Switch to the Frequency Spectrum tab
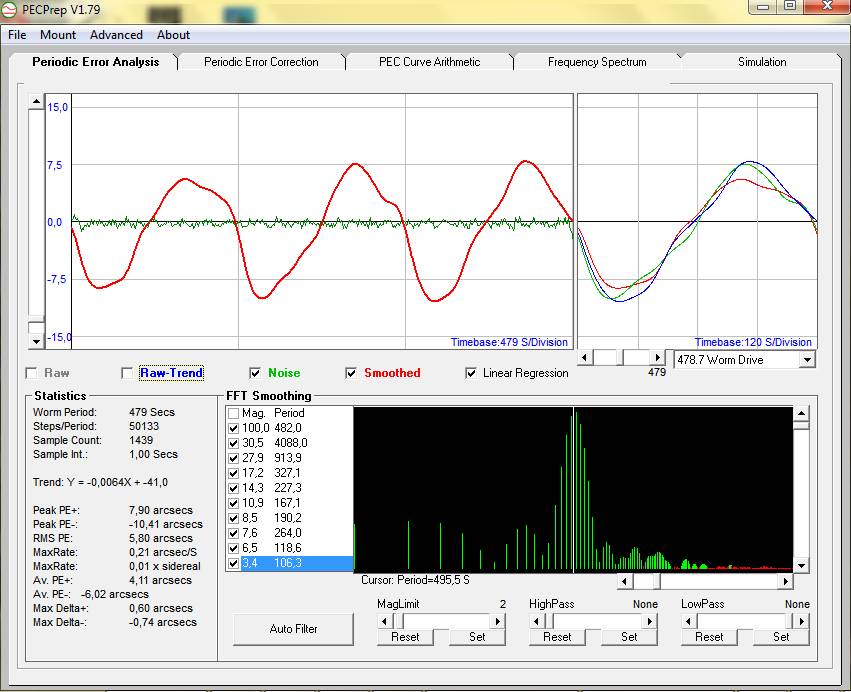The image size is (851, 692). 597,62
